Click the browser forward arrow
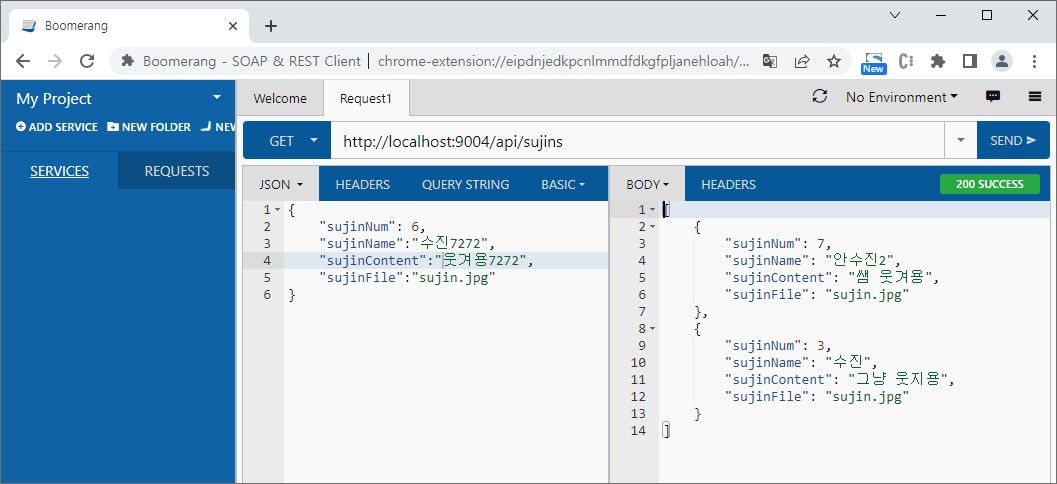1057x484 pixels. tap(55, 61)
